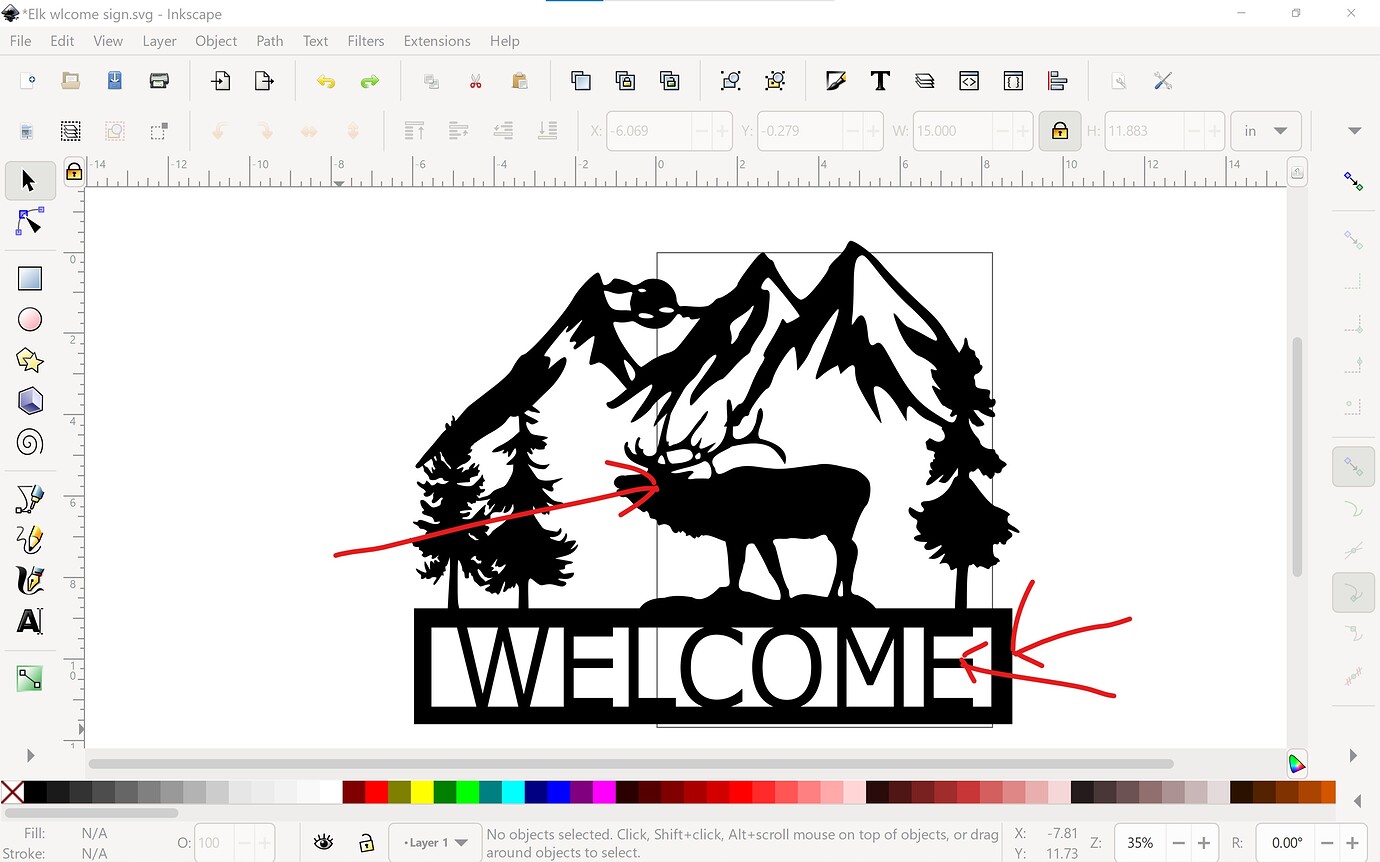Select the Star tool
Screen dimensions: 1380x862
29,360
